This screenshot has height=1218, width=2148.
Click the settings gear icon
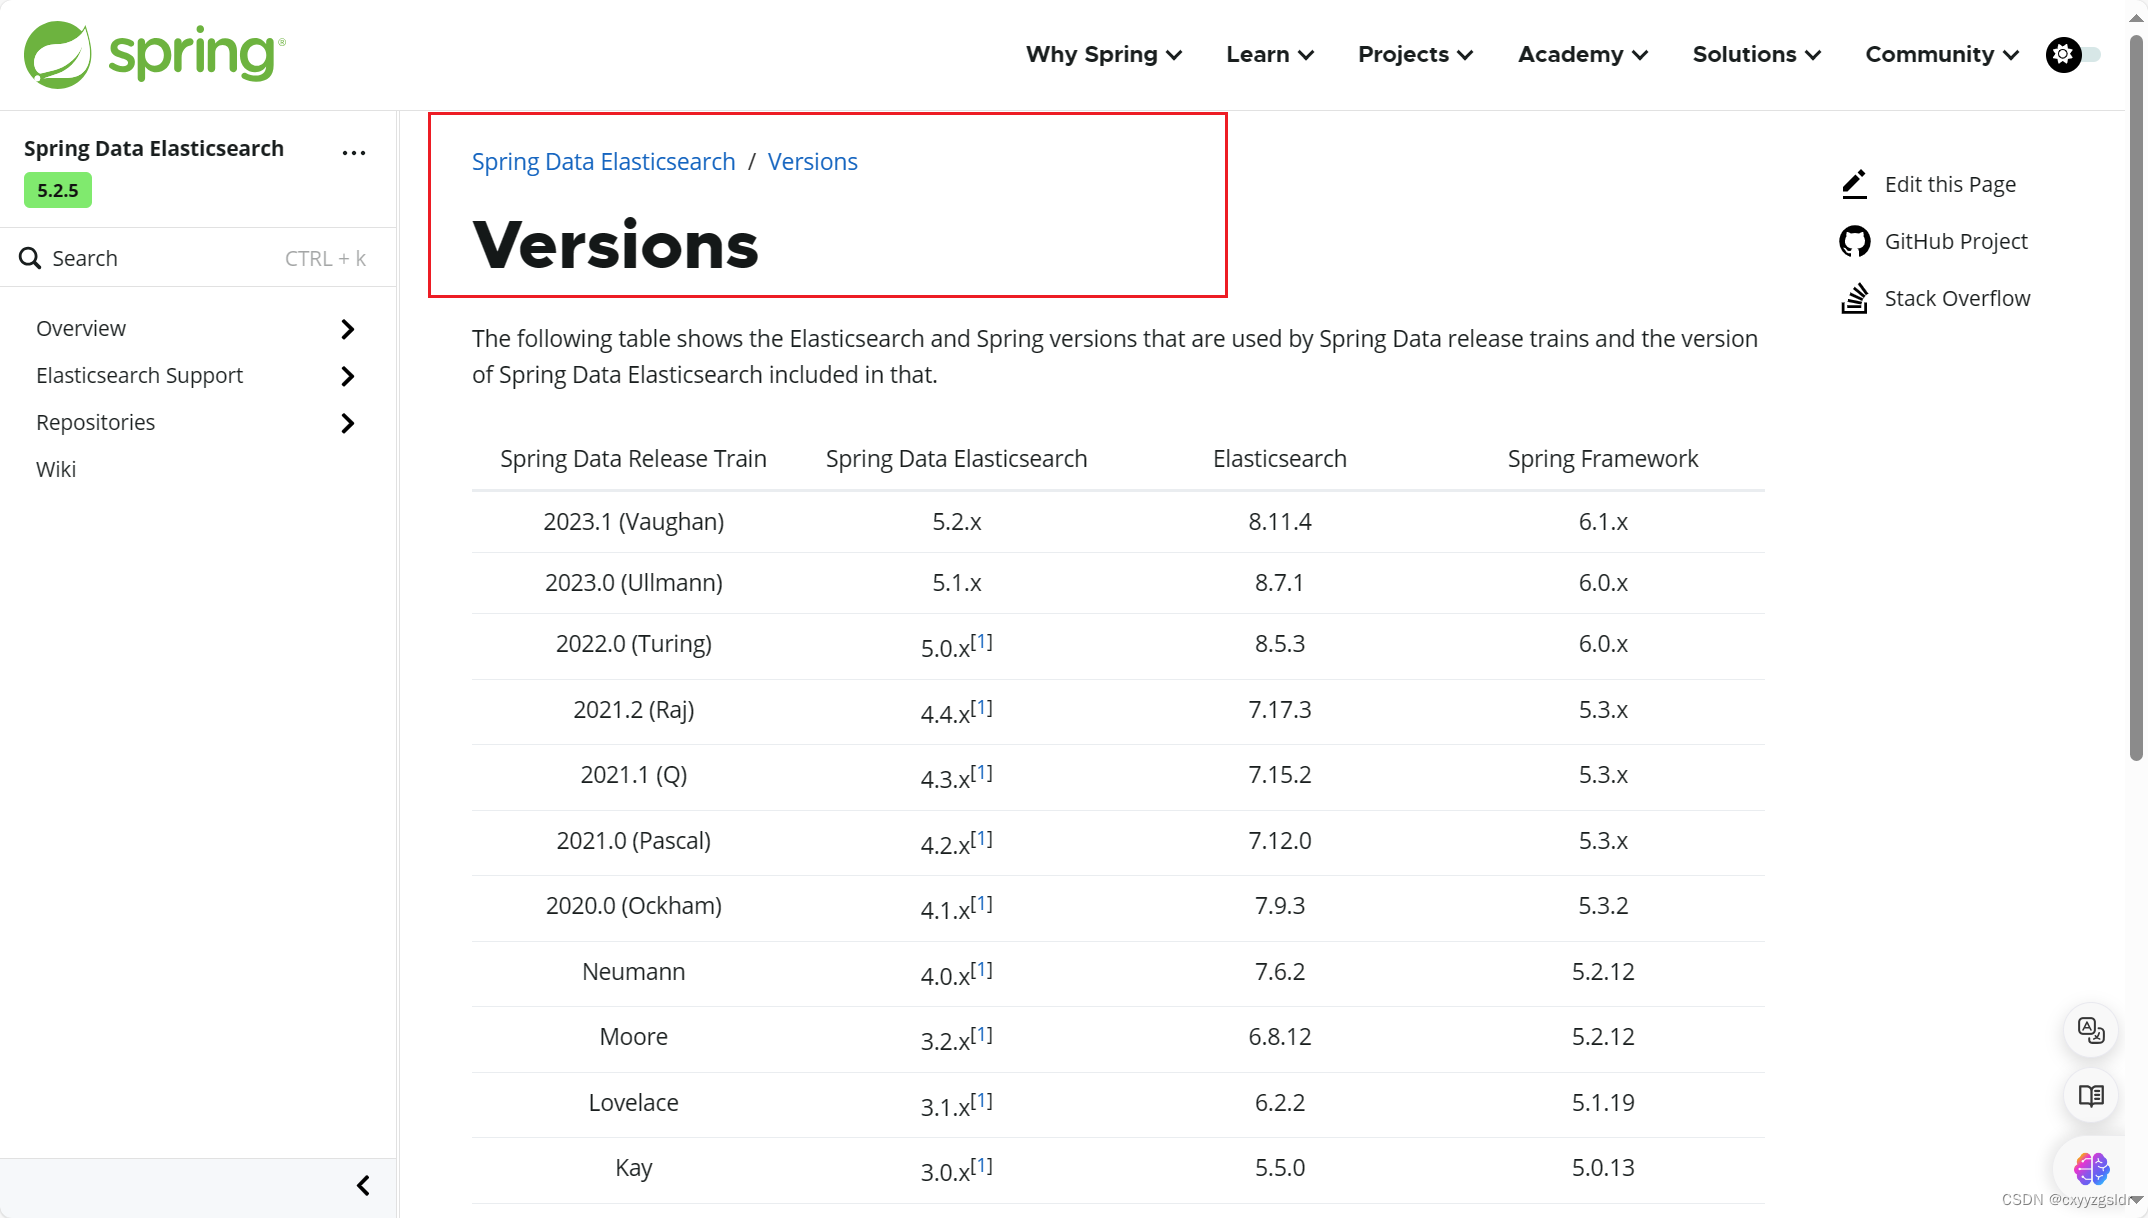(2063, 55)
